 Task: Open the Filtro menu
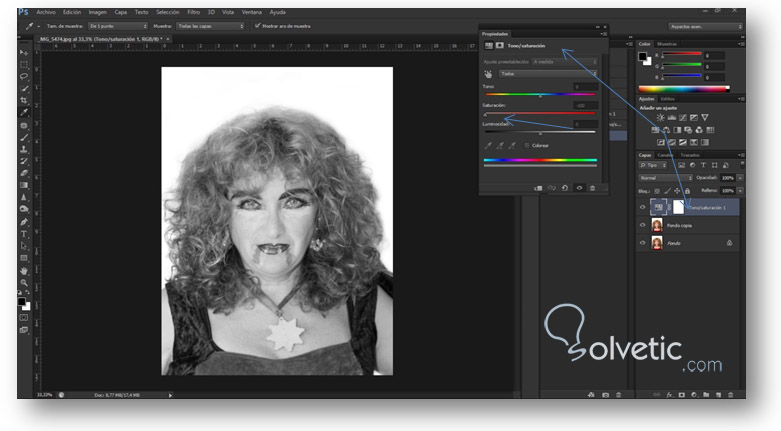pos(194,12)
